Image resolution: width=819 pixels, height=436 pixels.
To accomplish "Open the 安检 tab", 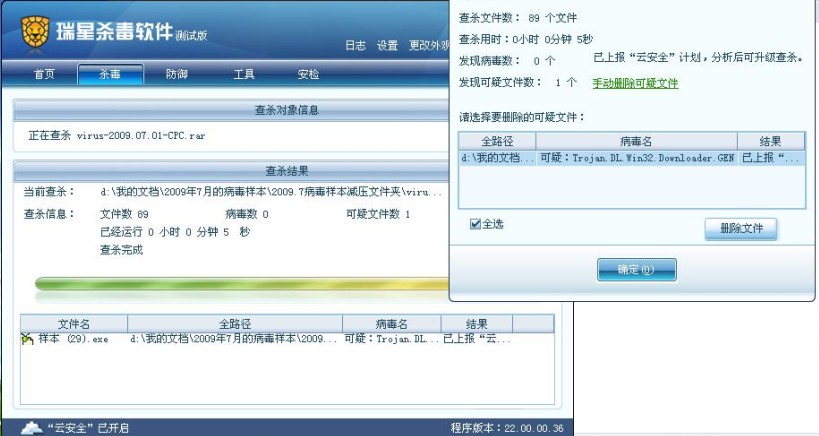I will [x=308, y=74].
